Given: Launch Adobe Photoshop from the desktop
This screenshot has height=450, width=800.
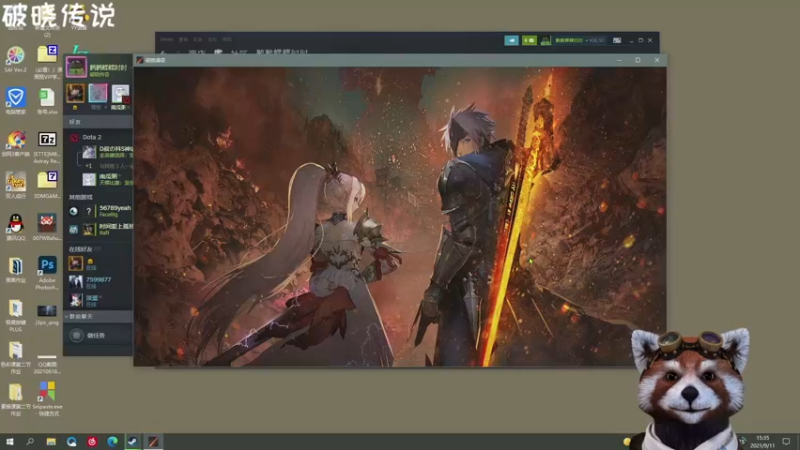Looking at the screenshot, I should pos(47,271).
